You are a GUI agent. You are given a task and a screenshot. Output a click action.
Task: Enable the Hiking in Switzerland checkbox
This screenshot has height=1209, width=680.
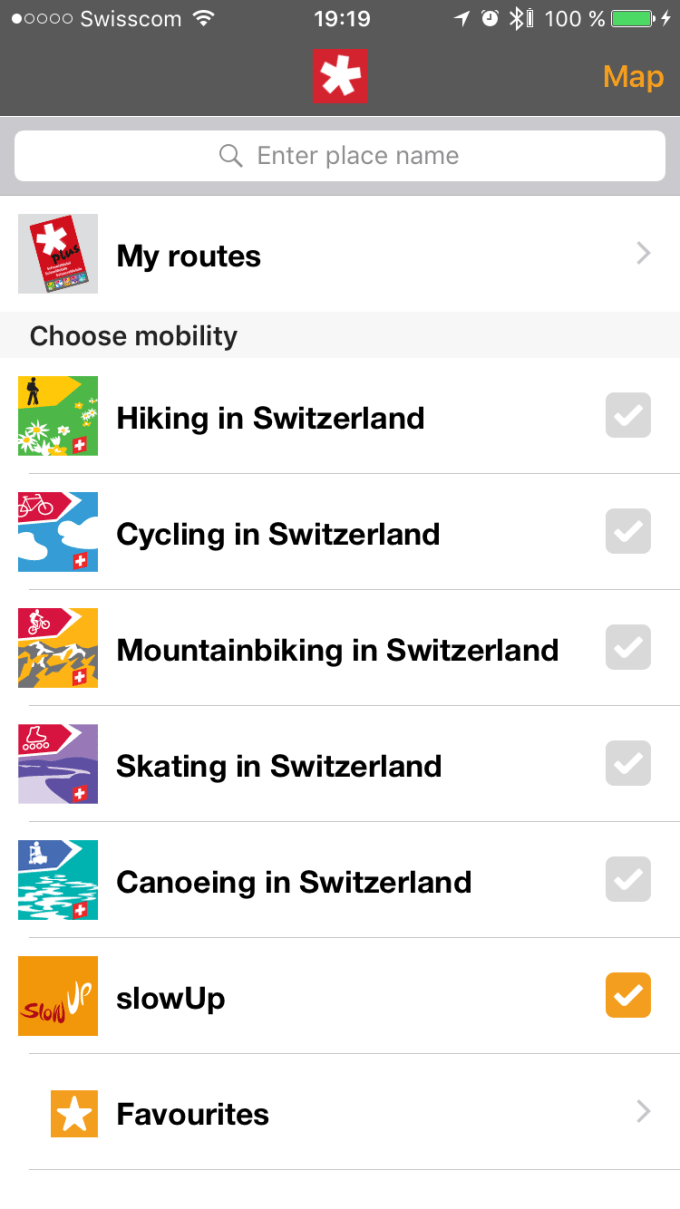pyautogui.click(x=628, y=416)
